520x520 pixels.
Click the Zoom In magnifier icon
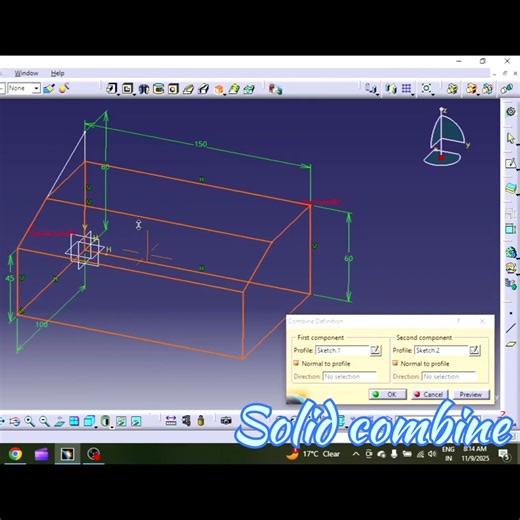point(30,421)
